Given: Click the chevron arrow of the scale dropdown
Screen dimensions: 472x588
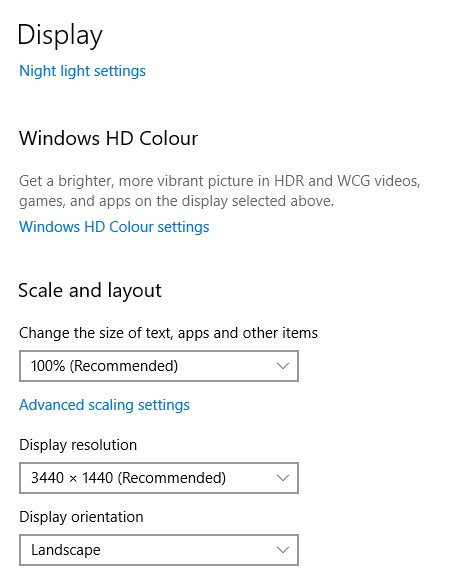Looking at the screenshot, I should 283,366.
